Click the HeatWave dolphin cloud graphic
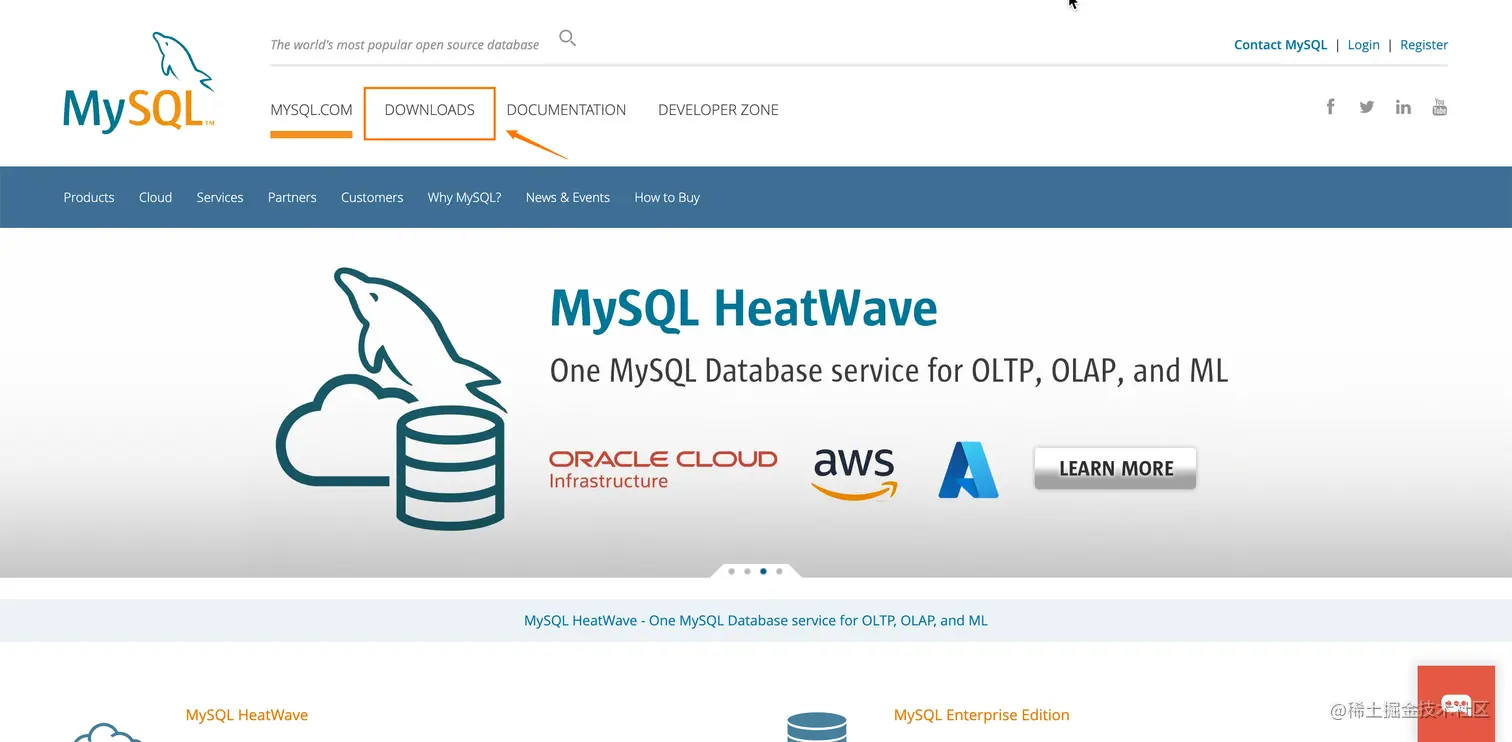1512x742 pixels. [x=391, y=397]
